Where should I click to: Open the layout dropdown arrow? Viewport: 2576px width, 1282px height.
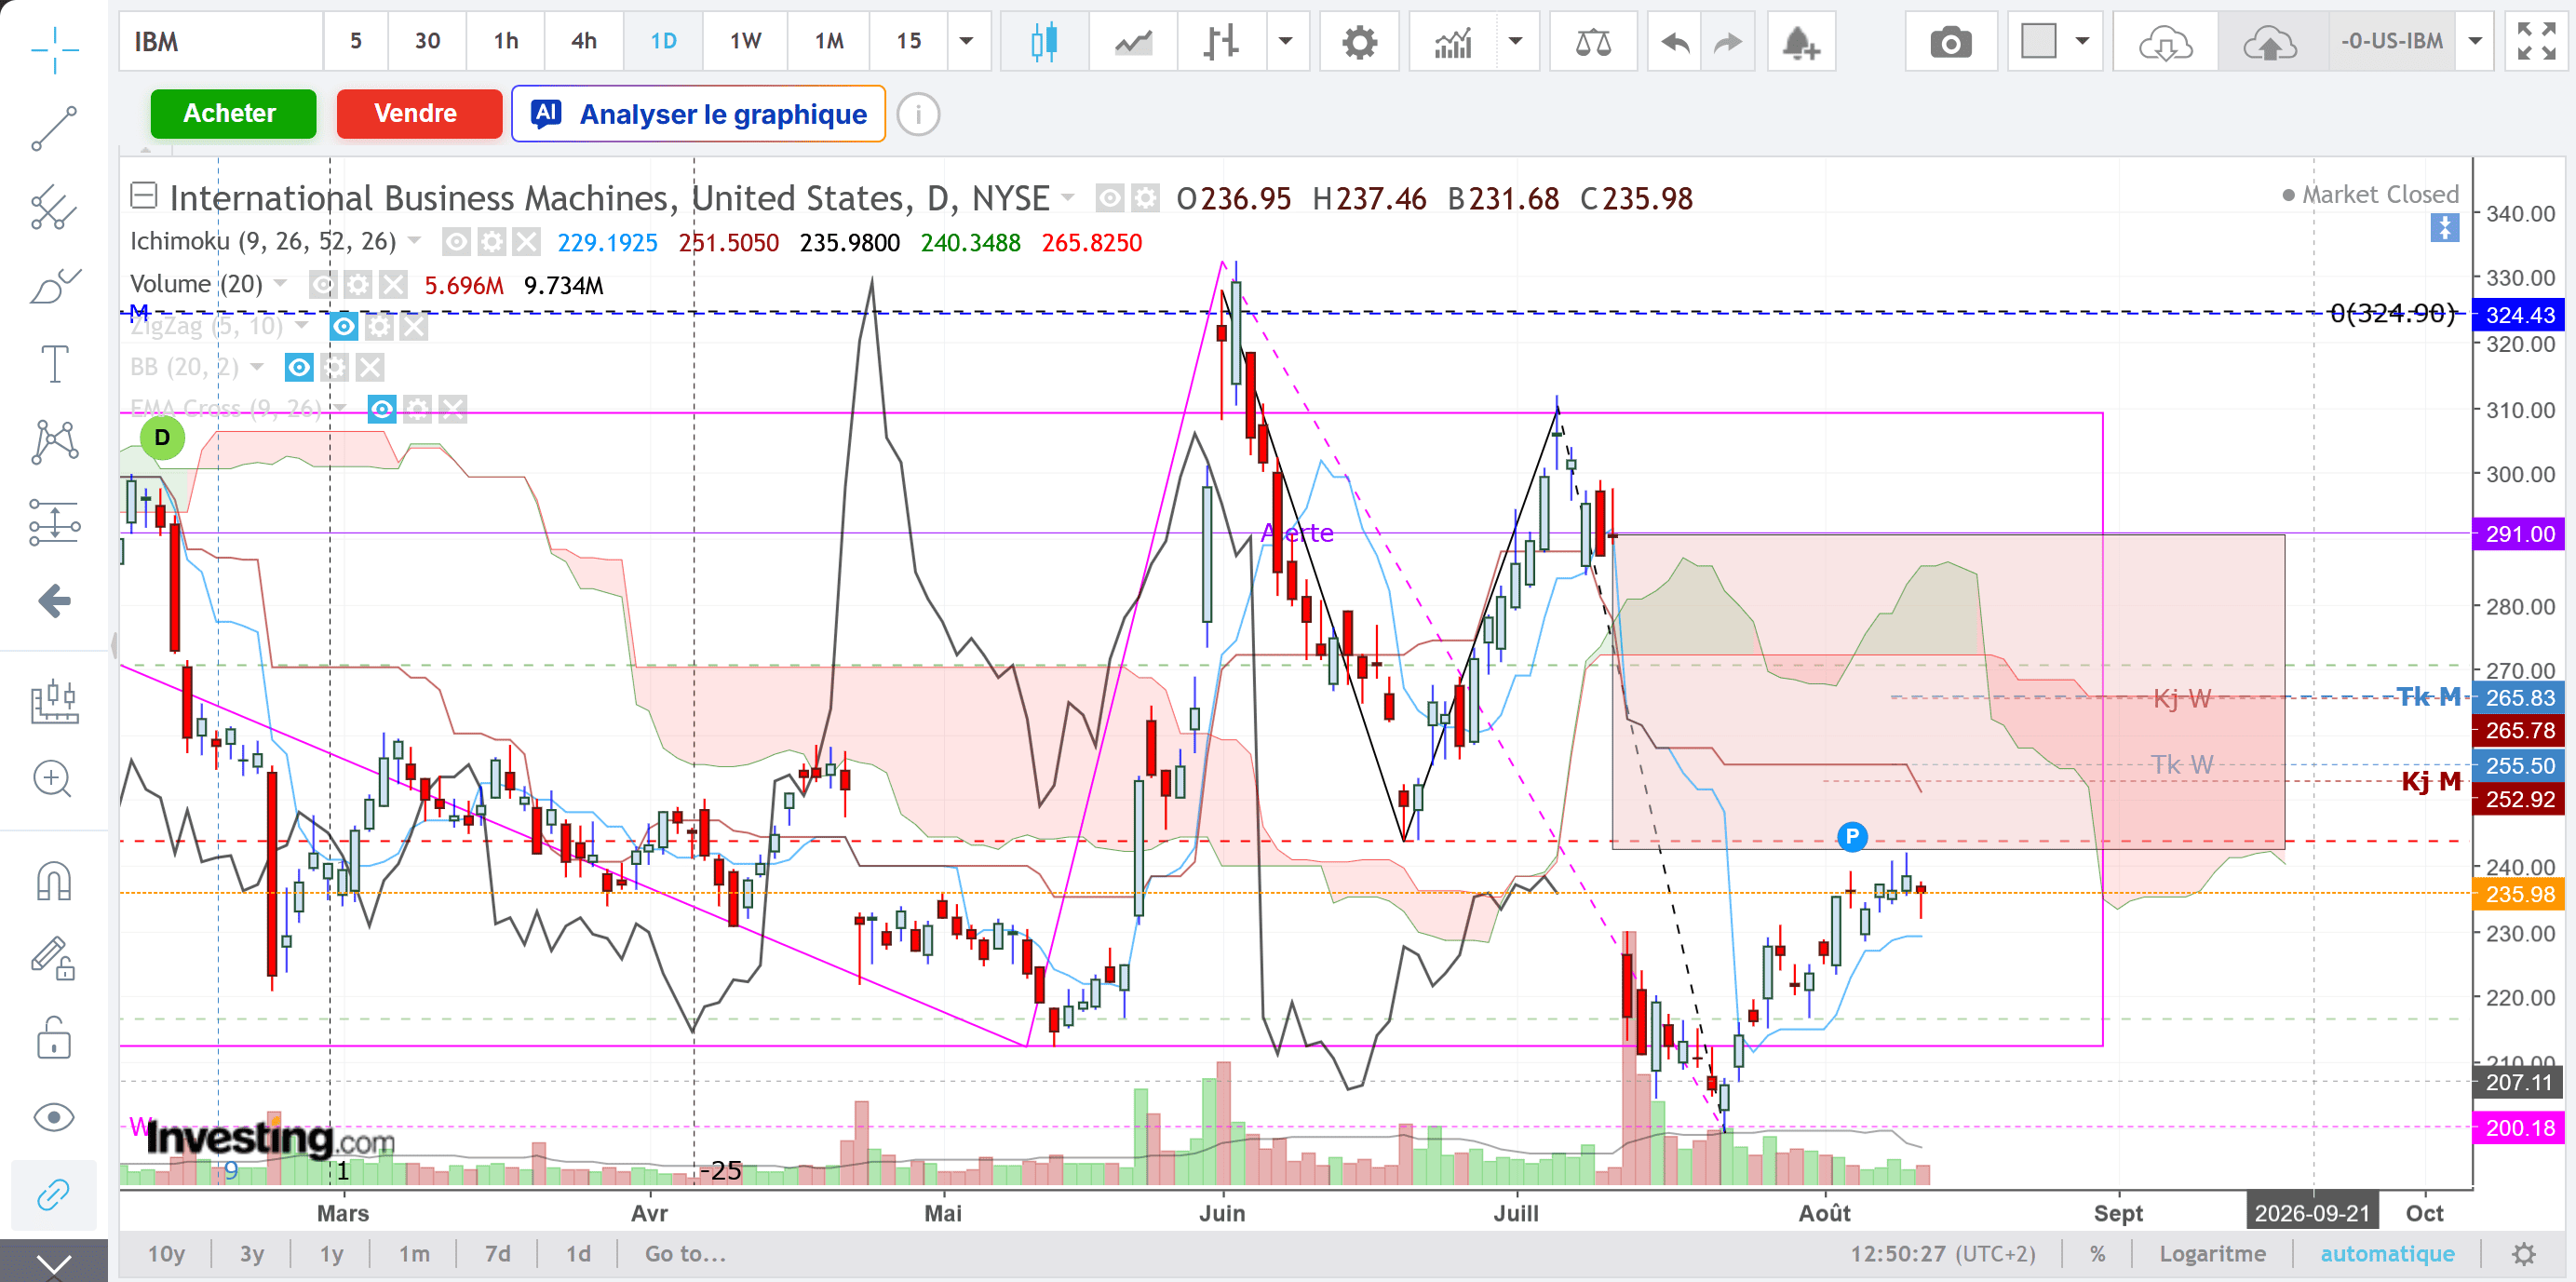[2083, 41]
